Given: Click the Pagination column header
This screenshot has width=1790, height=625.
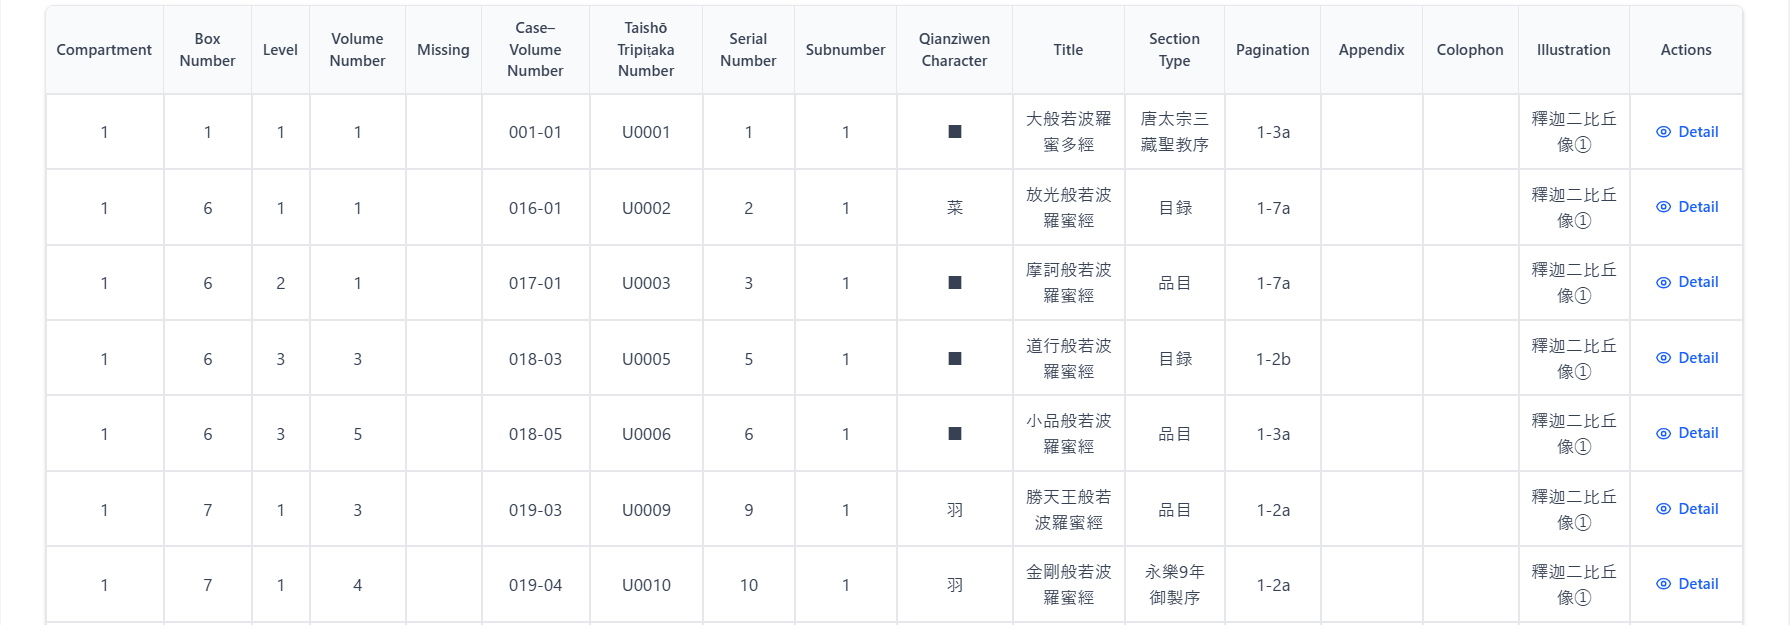Looking at the screenshot, I should point(1272,50).
